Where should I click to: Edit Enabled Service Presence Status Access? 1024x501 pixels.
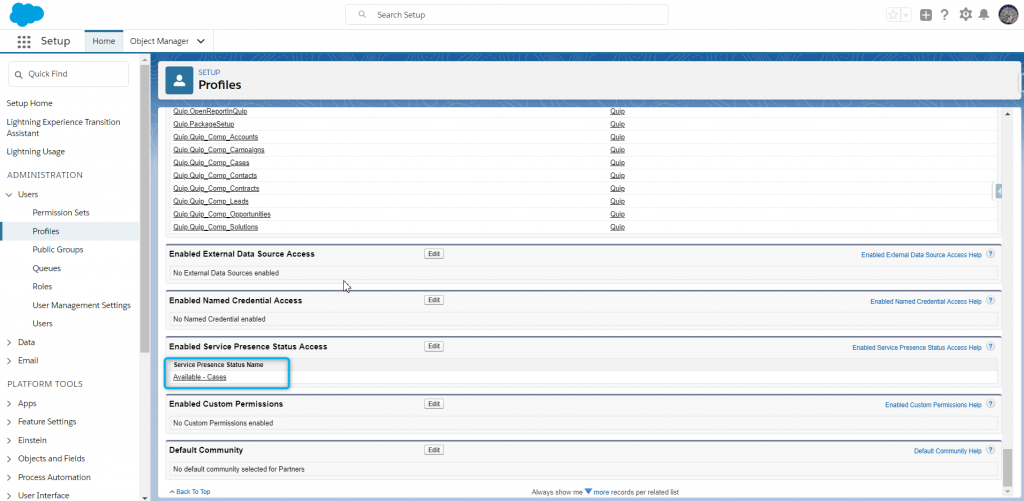[434, 346]
